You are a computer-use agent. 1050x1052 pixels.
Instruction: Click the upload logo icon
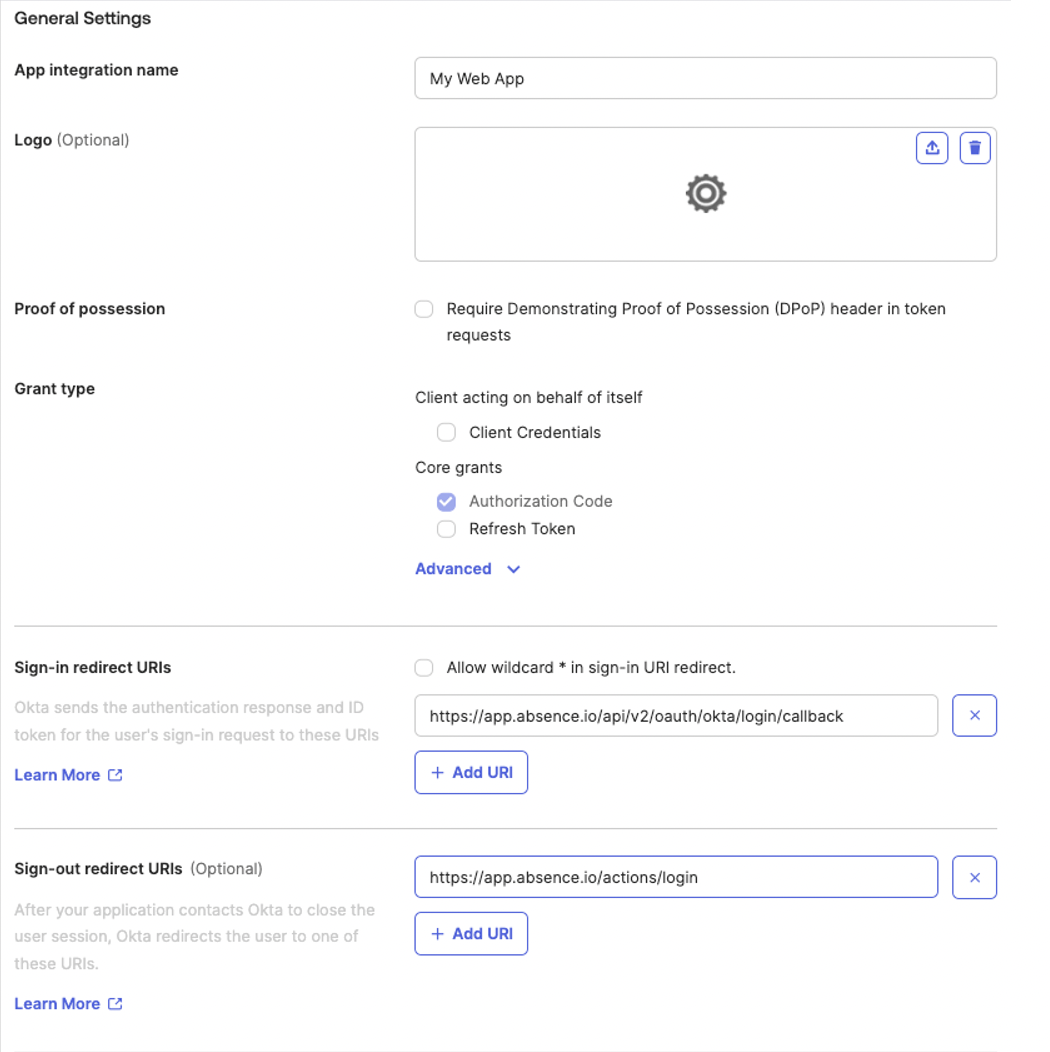click(931, 148)
